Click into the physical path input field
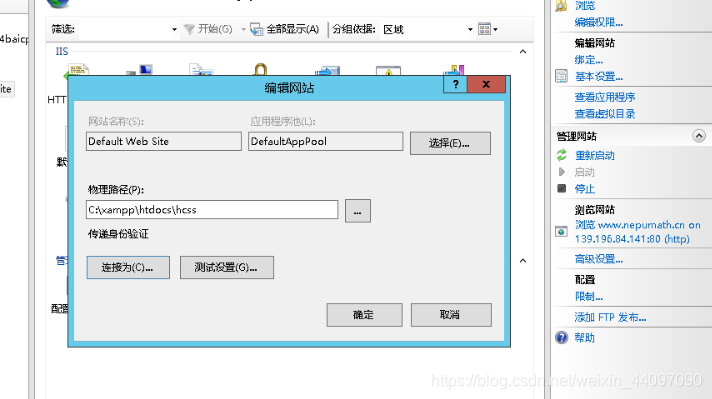 212,210
